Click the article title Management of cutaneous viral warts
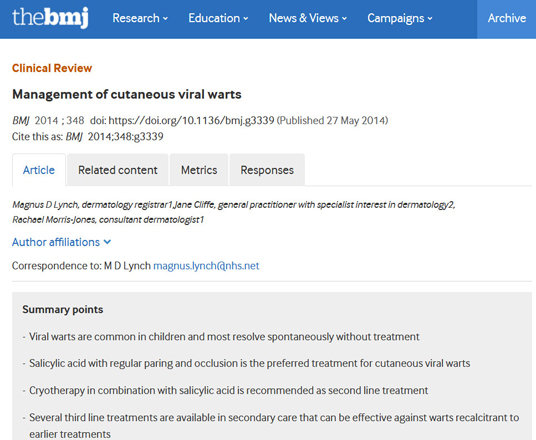 (127, 94)
